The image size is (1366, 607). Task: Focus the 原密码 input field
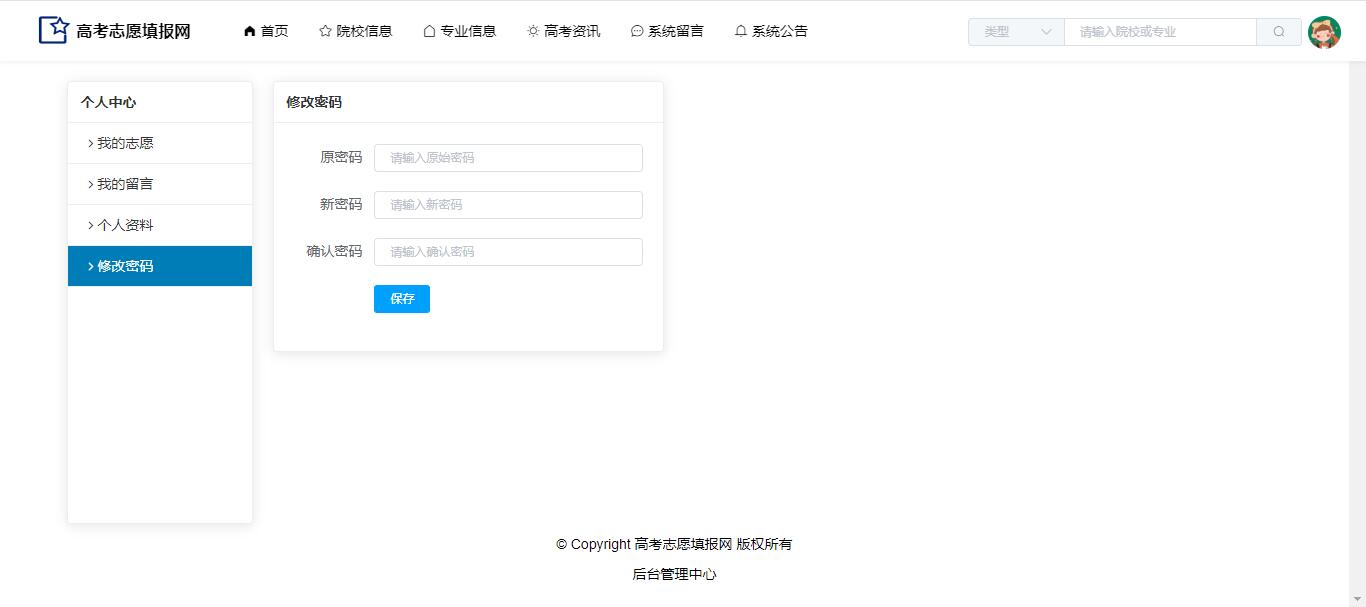pos(508,158)
